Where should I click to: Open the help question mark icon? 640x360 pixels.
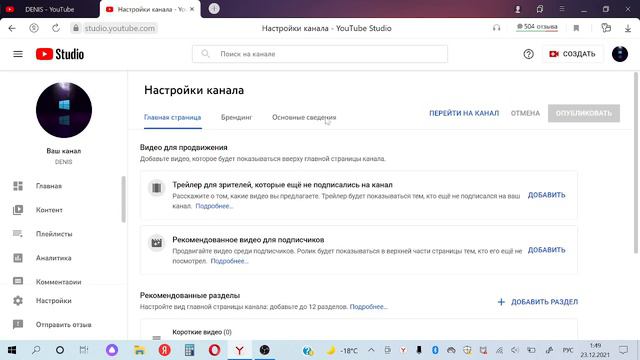pos(528,54)
